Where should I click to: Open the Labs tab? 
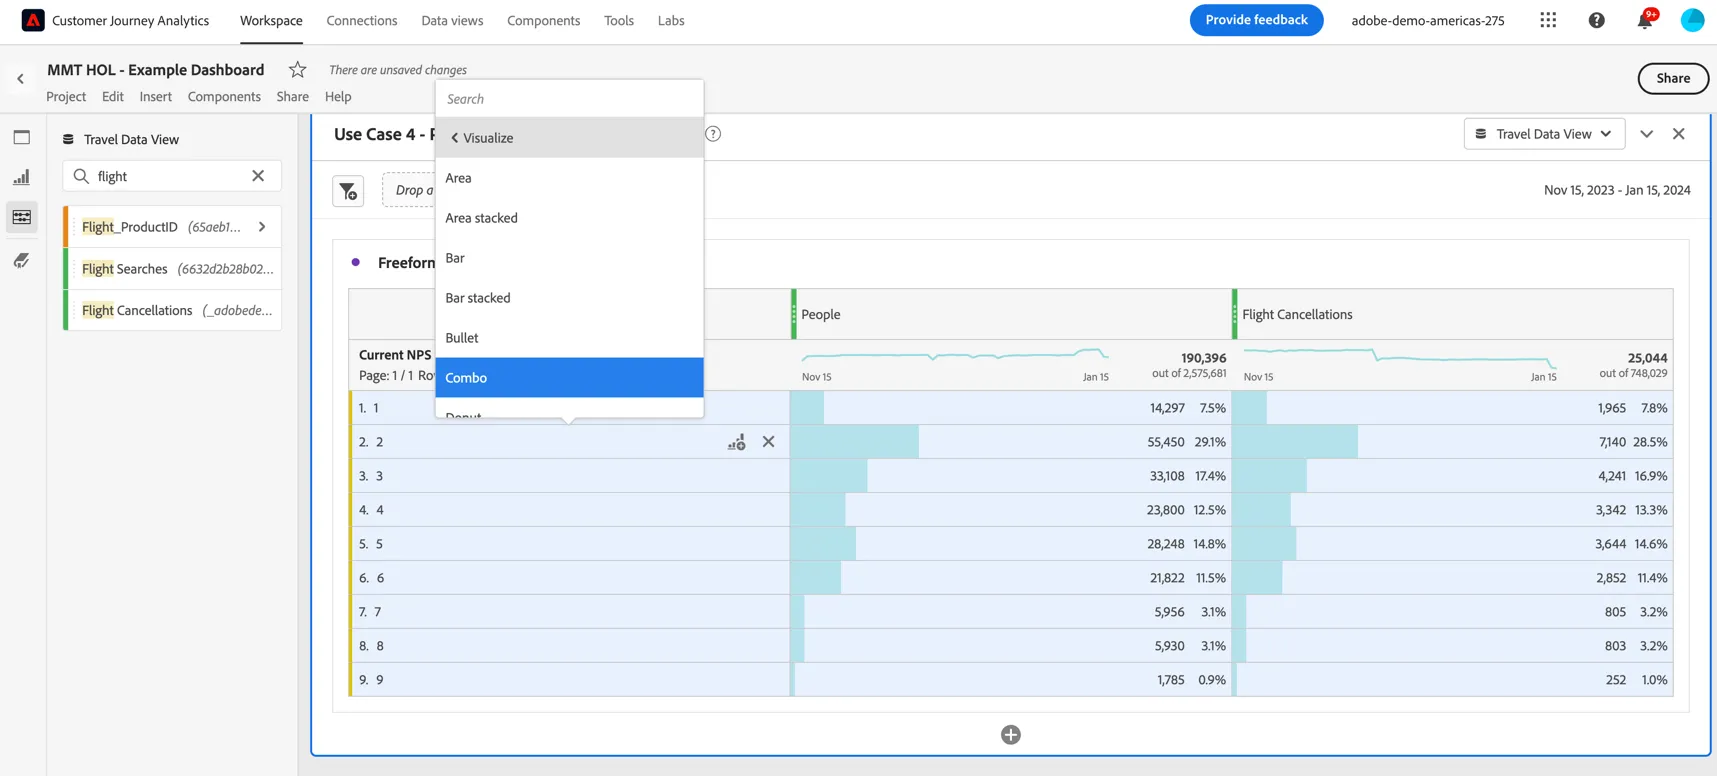(671, 20)
